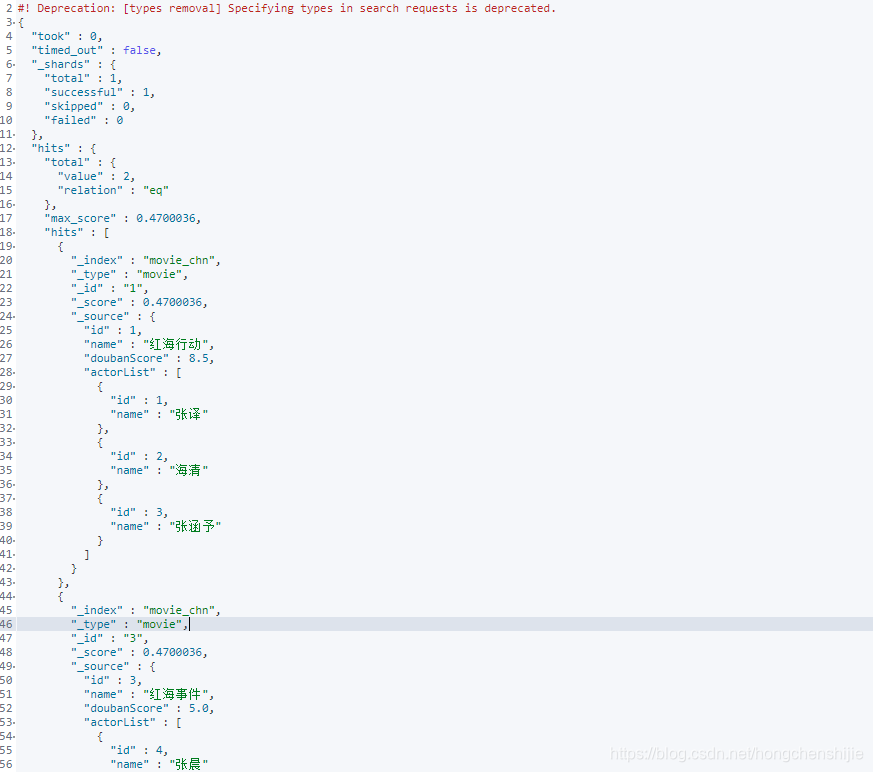Click line number 27 in the gutter
This screenshot has height=772, width=873.
[x=6, y=358]
